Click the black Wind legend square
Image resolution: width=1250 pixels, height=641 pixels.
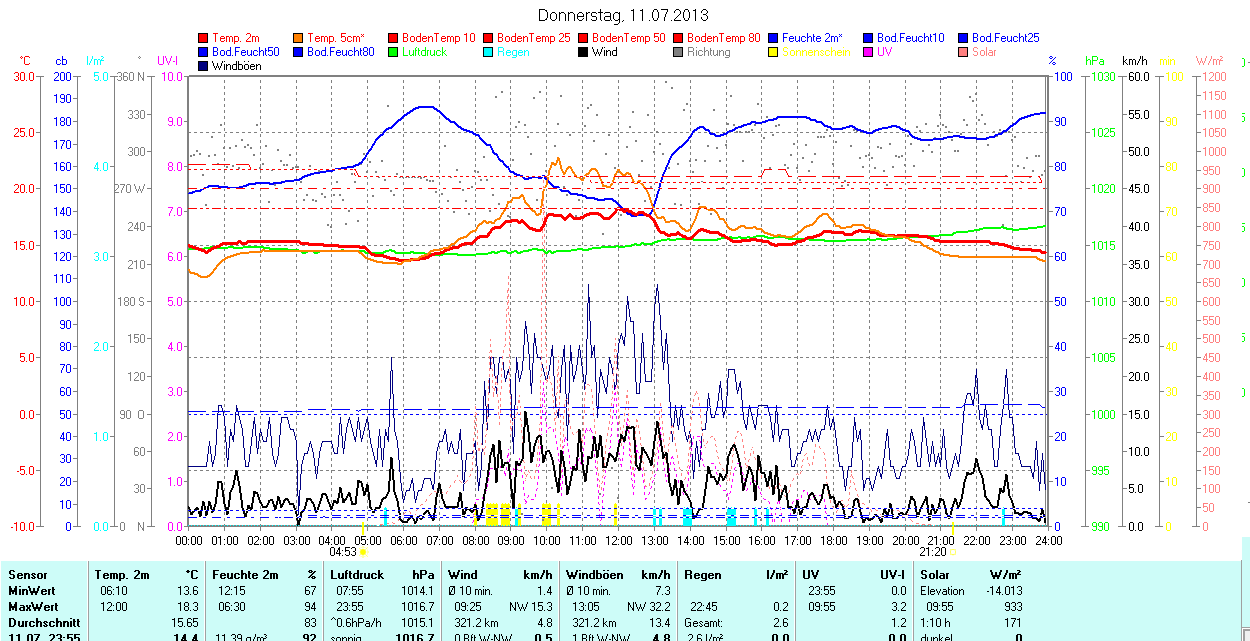coord(583,52)
